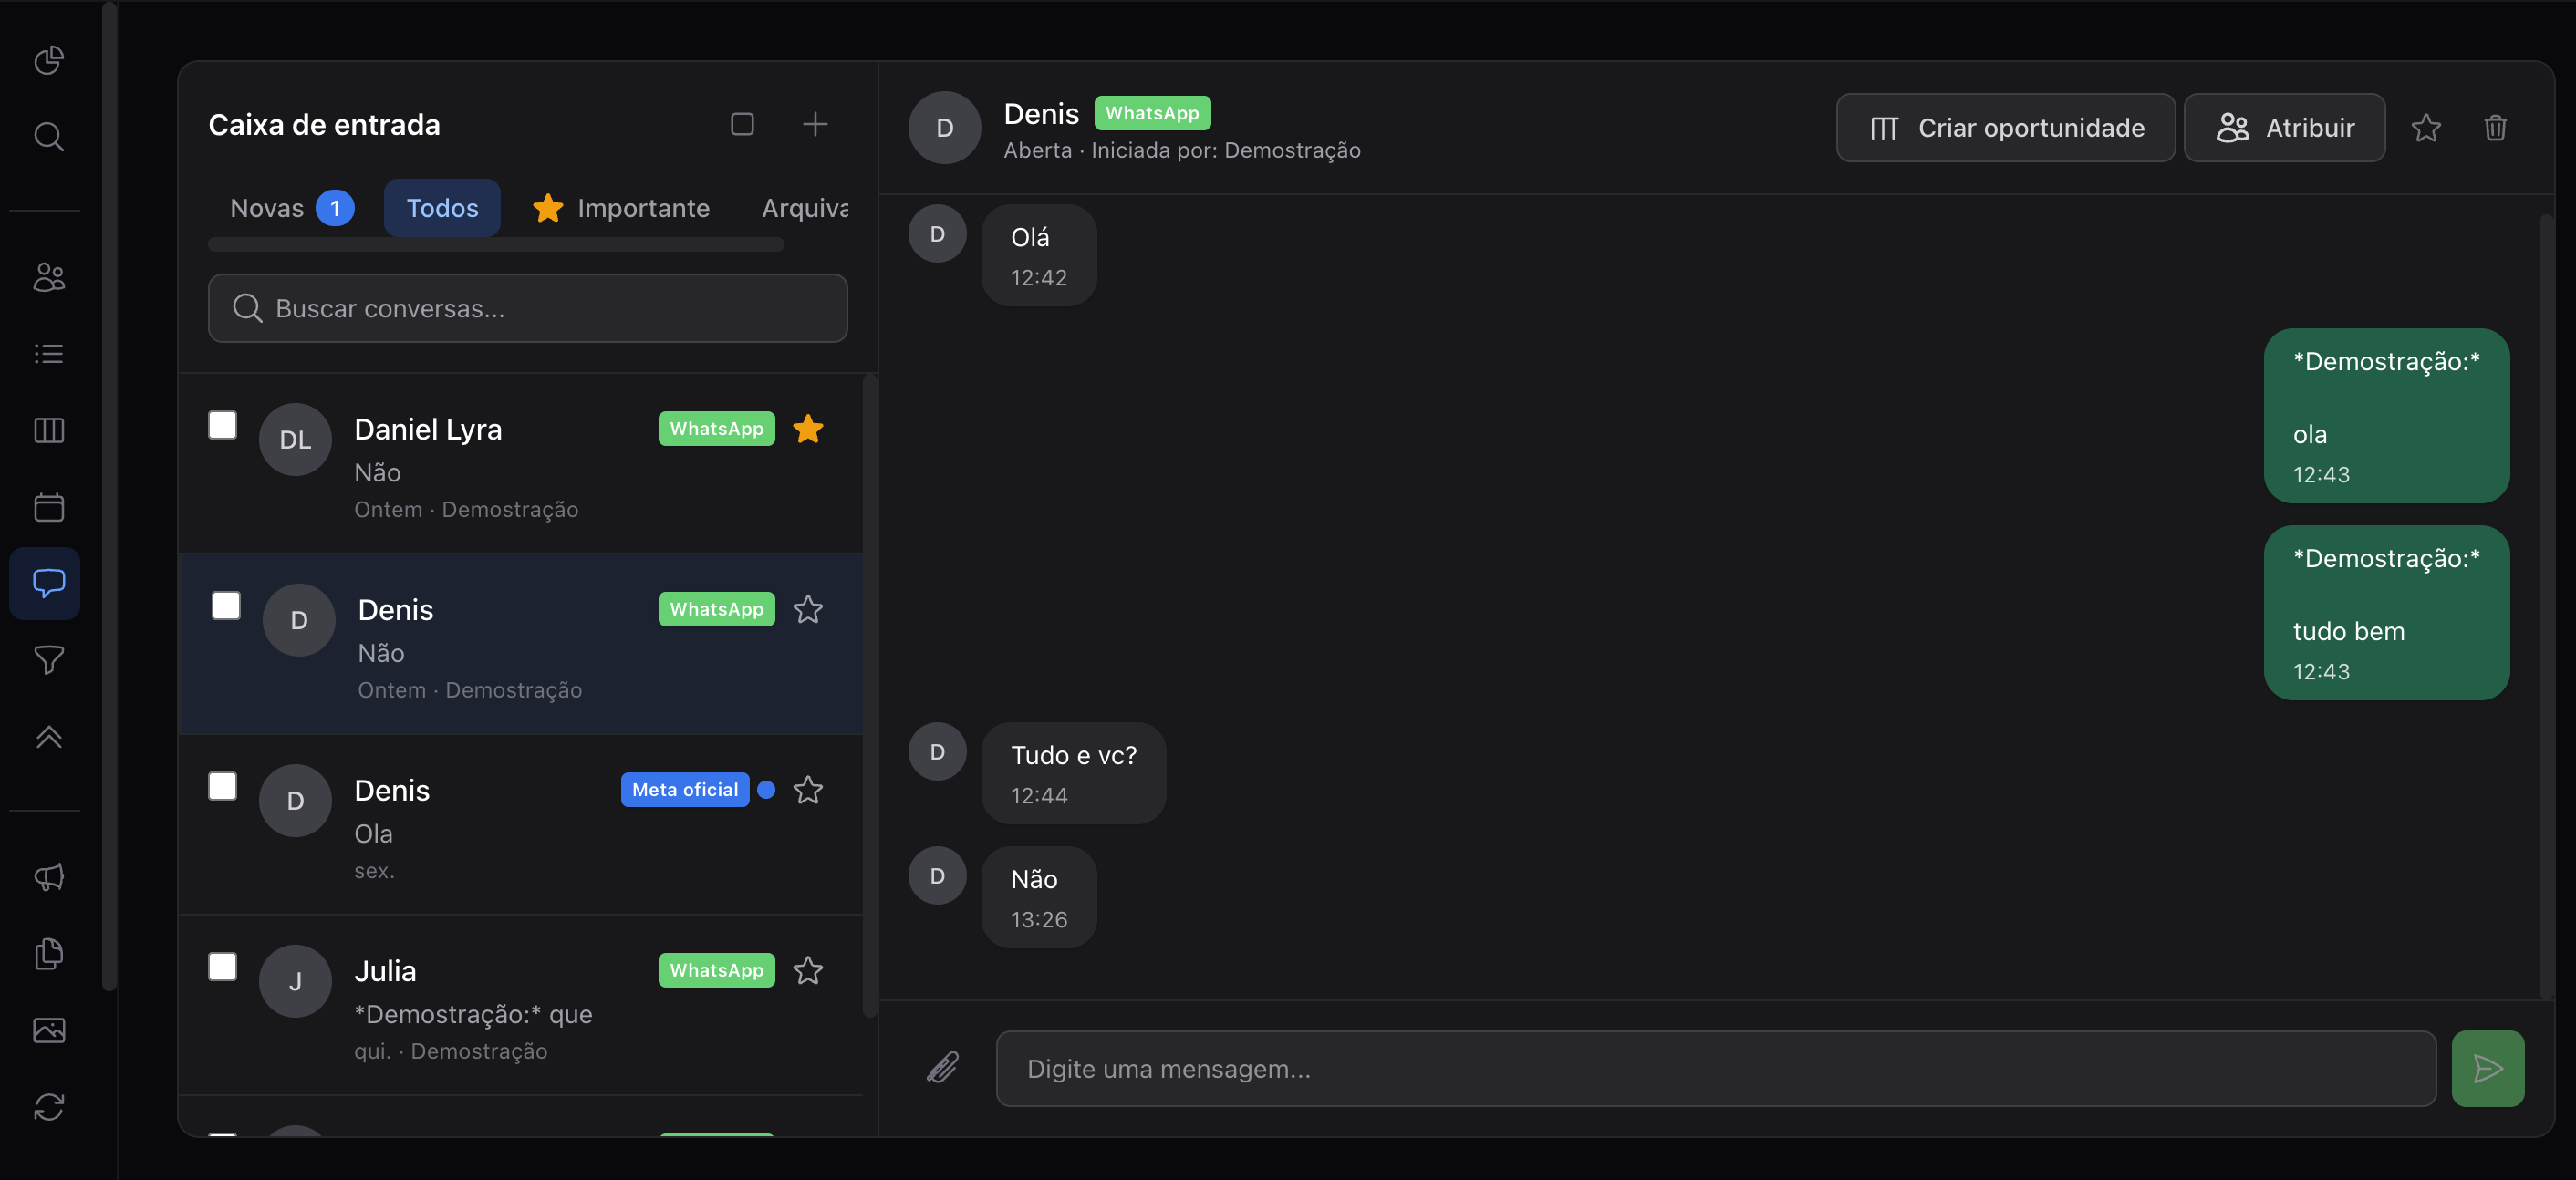
Task: Click the unread blue dot on Denis Meta row
Action: click(x=766, y=790)
